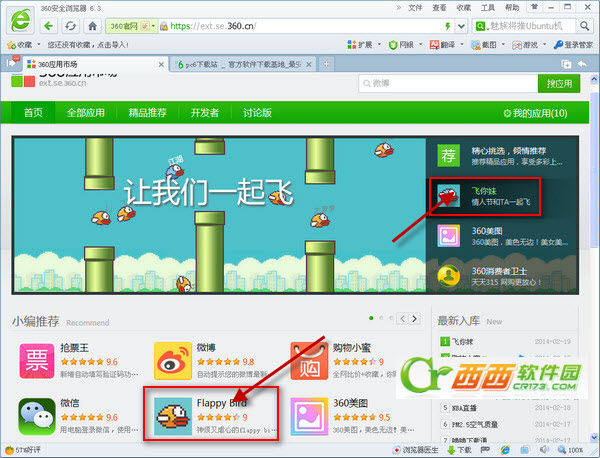Image resolution: width=600 pixels, height=458 pixels.
Task: Toggle the sound speaker icon in status bar
Action: pos(543,450)
